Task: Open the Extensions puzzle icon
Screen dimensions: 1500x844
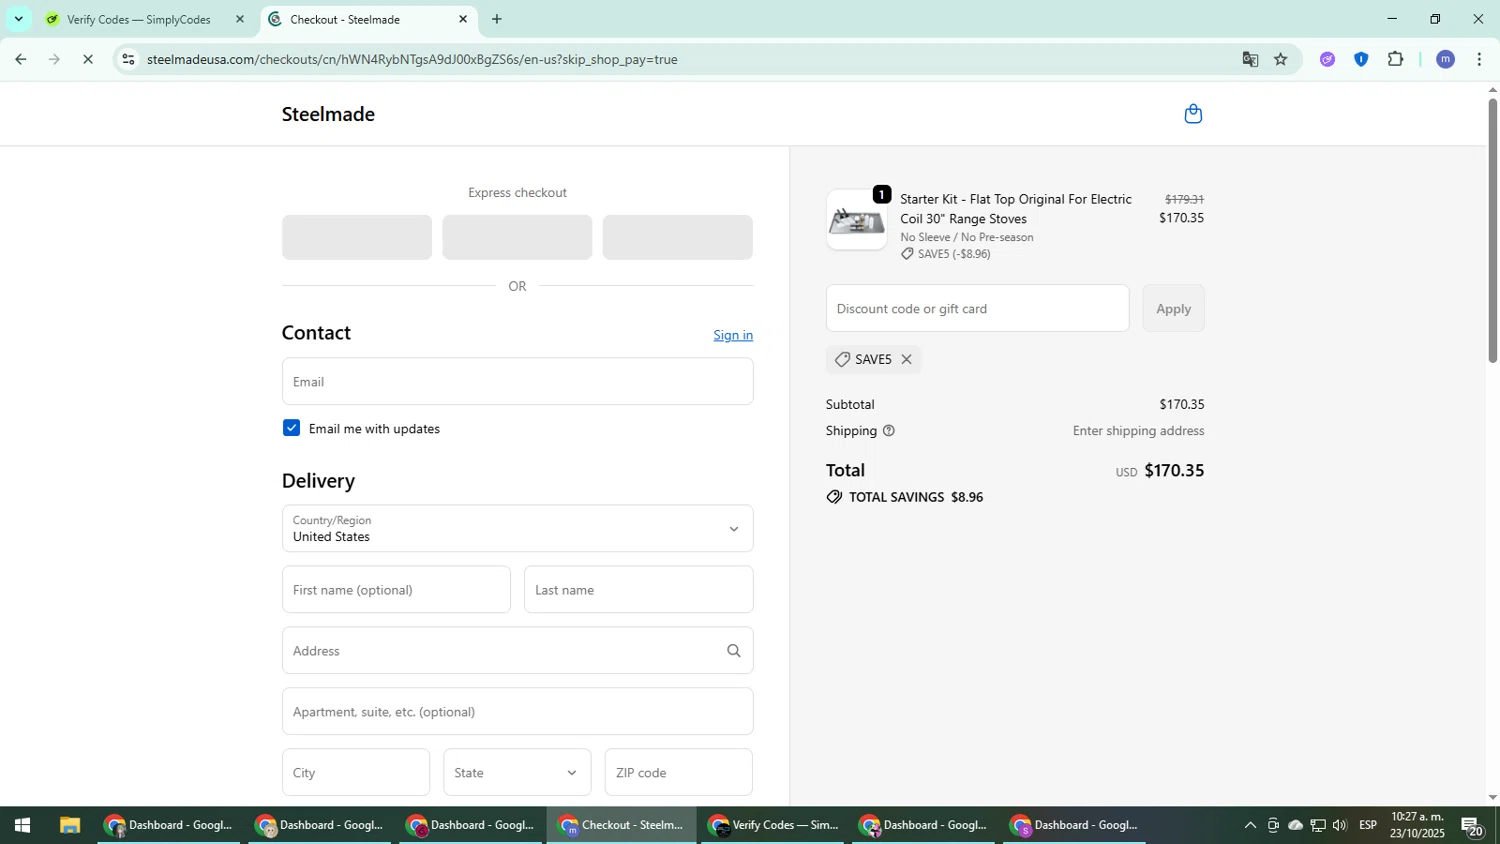Action: click(1395, 60)
